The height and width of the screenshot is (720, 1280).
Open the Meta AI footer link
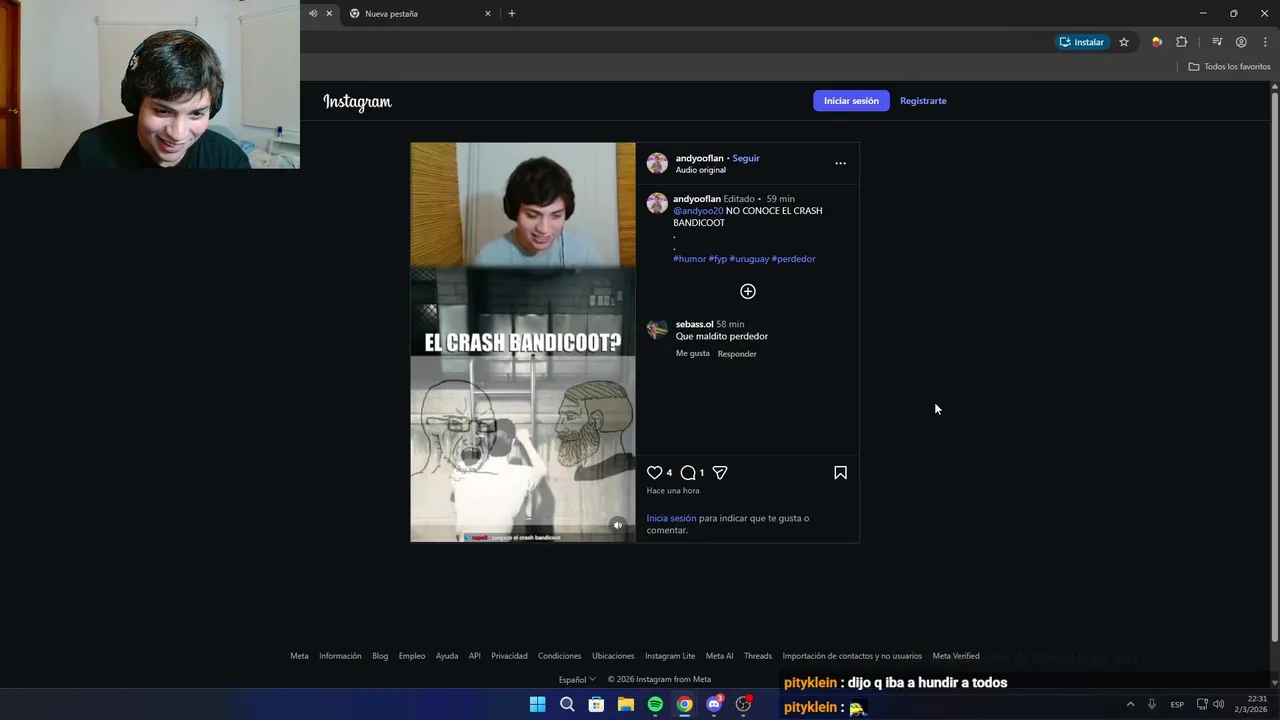719,656
